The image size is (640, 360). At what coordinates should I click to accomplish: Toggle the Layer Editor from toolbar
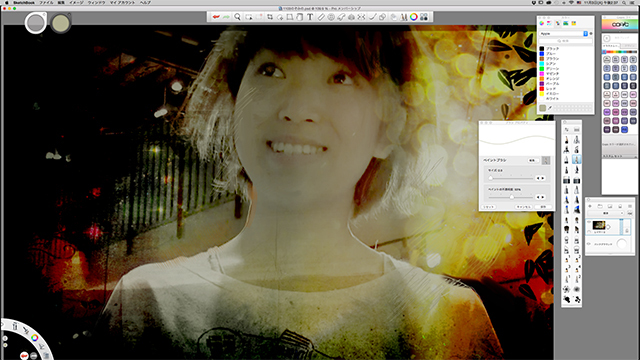pyautogui.click(x=393, y=17)
